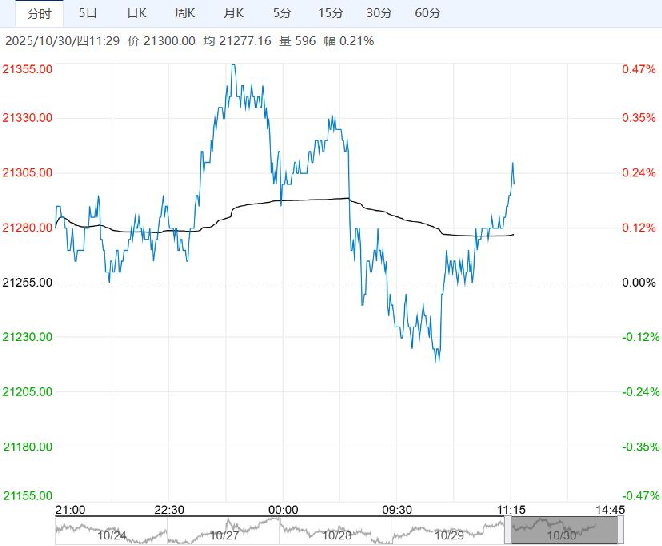This screenshot has height=546, width=662.
Task: Switch to the 15分 interval tab
Action: (x=330, y=13)
